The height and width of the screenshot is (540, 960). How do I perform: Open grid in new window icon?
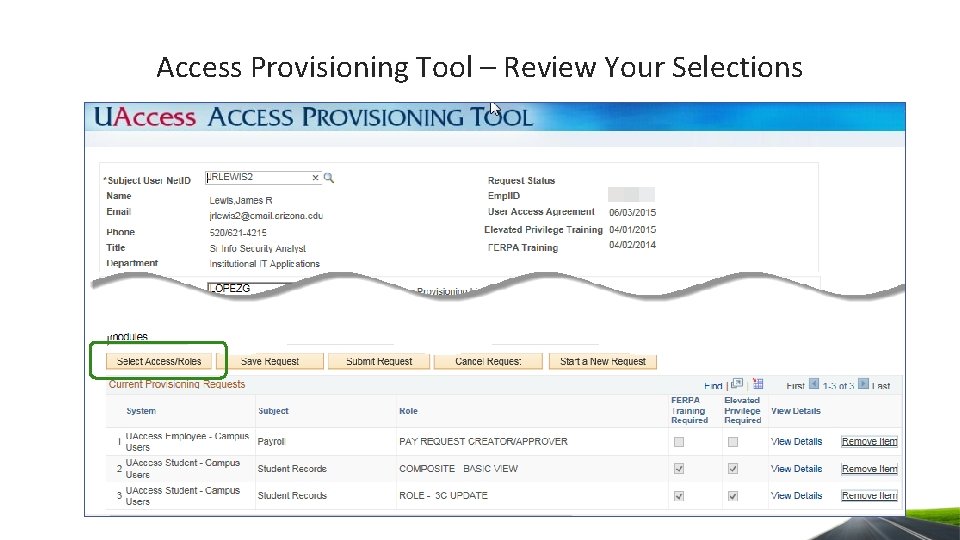pyautogui.click(x=737, y=384)
